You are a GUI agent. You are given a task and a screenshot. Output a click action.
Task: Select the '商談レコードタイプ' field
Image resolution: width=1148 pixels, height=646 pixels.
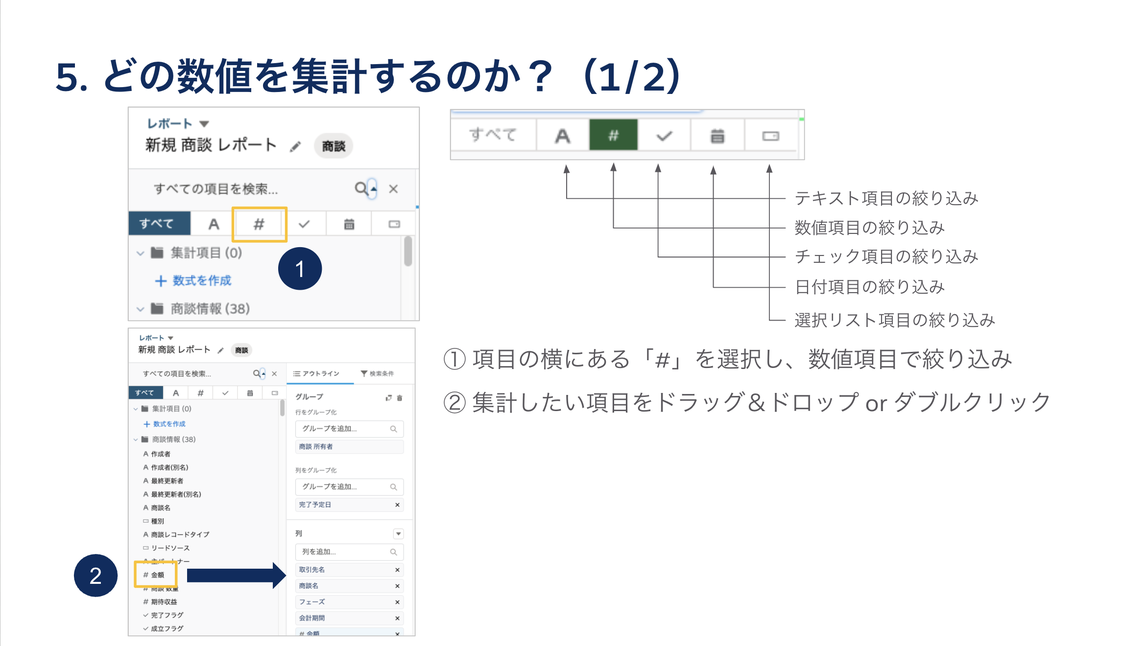point(176,535)
